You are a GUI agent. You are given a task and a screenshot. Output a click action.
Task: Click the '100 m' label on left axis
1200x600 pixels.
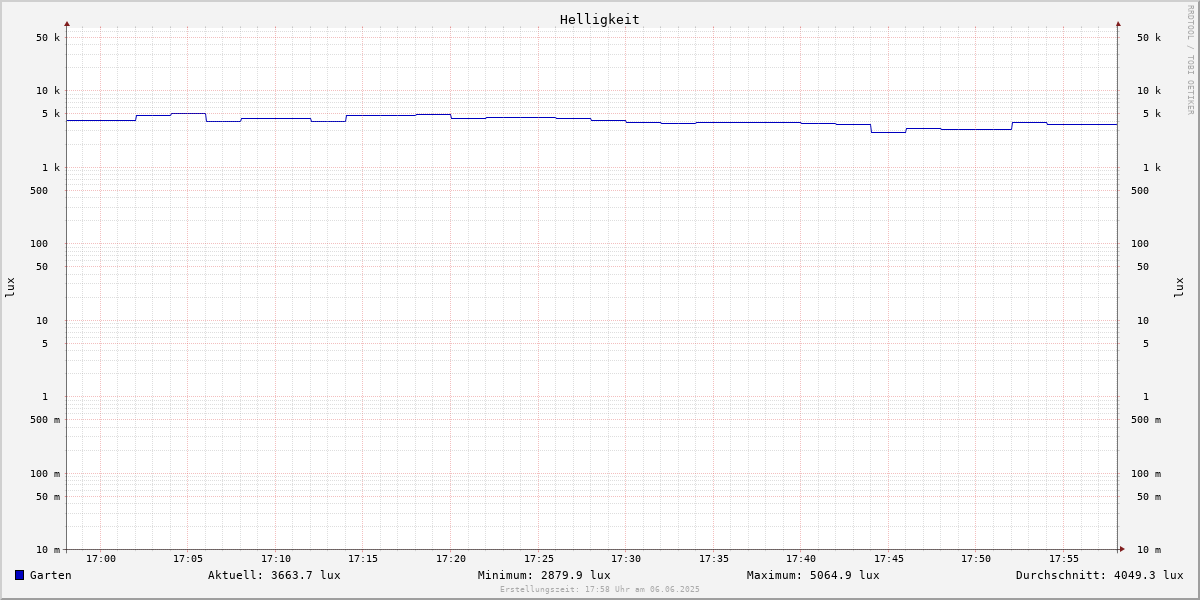45,474
